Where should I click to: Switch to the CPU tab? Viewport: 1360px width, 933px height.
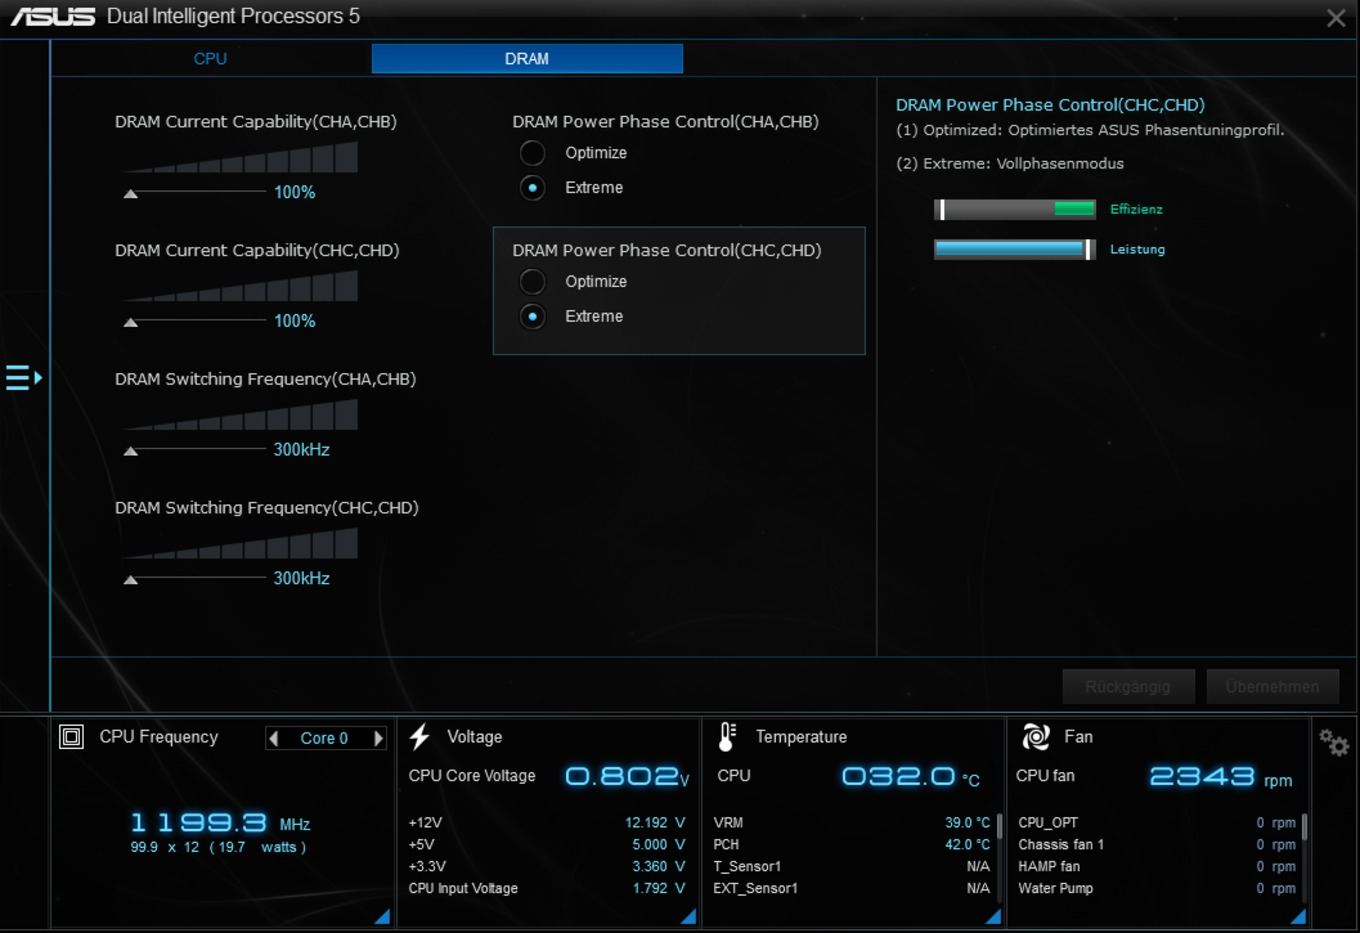pyautogui.click(x=210, y=59)
